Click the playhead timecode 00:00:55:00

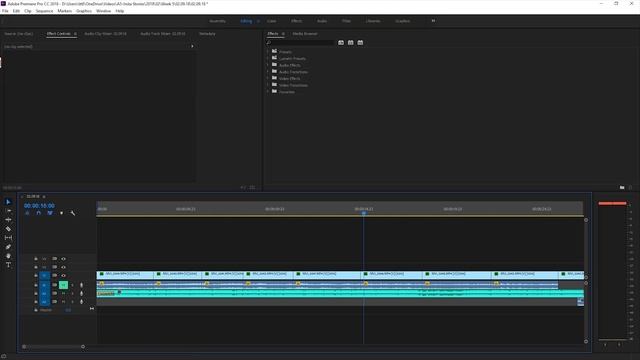click(x=39, y=206)
